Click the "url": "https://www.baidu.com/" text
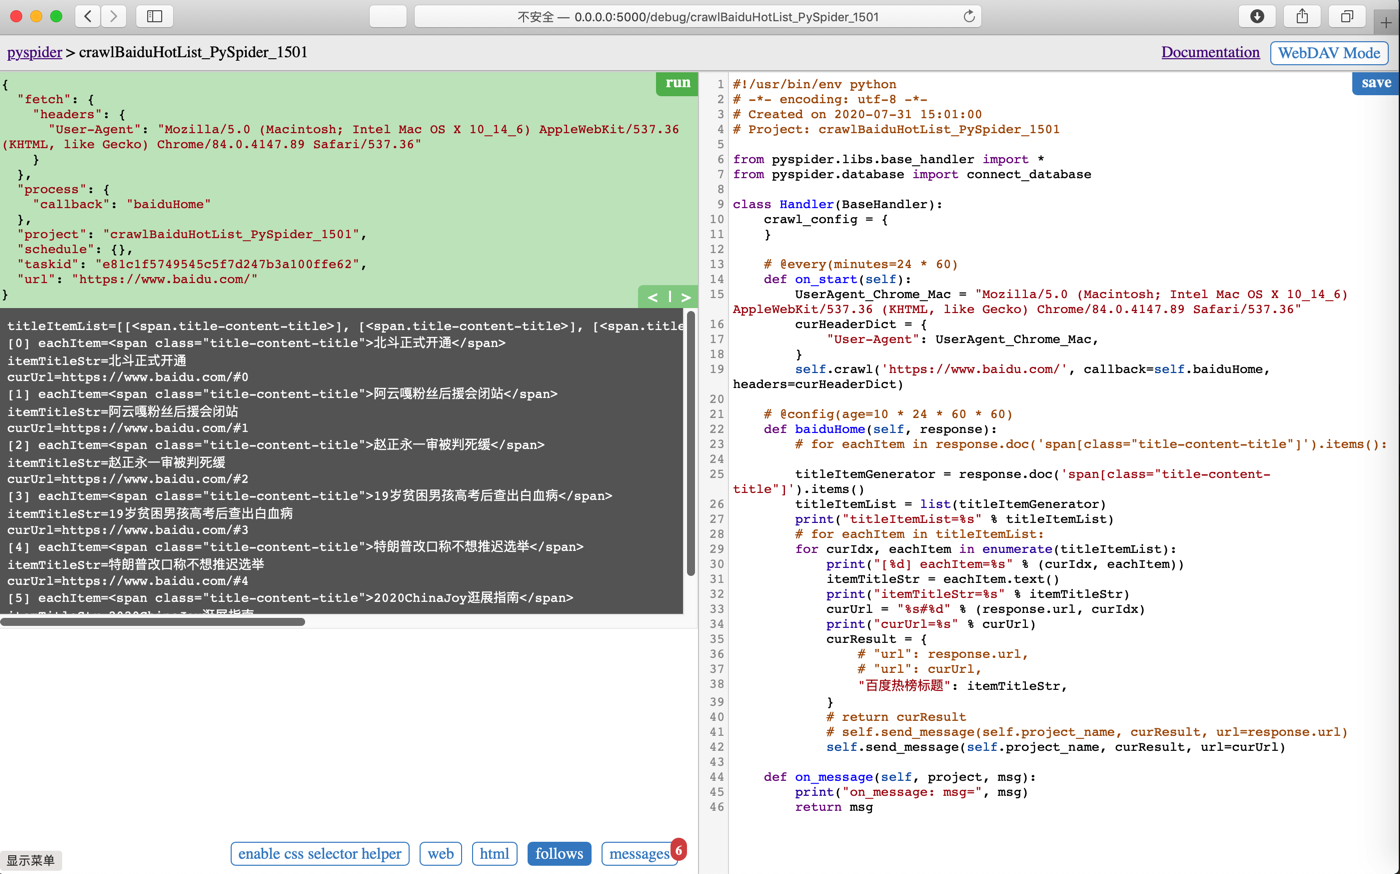This screenshot has width=1400, height=874. [137, 279]
